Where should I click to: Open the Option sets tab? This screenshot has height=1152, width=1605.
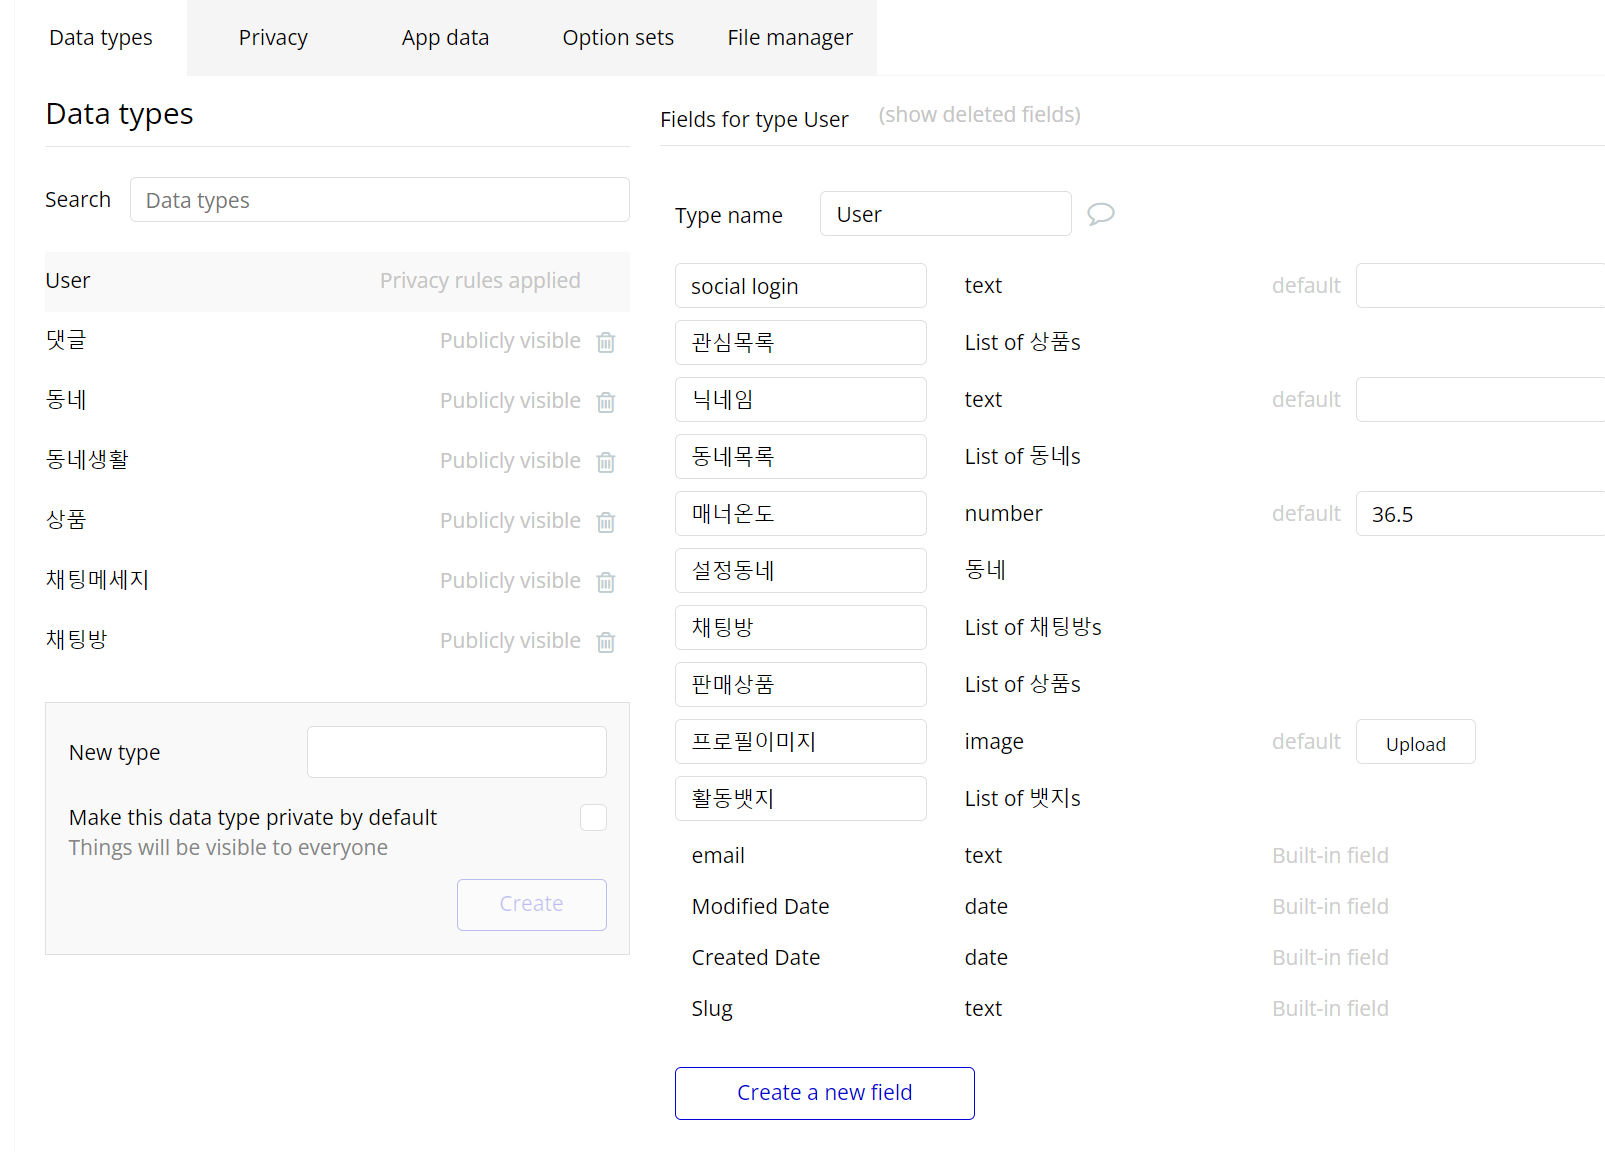618,38
